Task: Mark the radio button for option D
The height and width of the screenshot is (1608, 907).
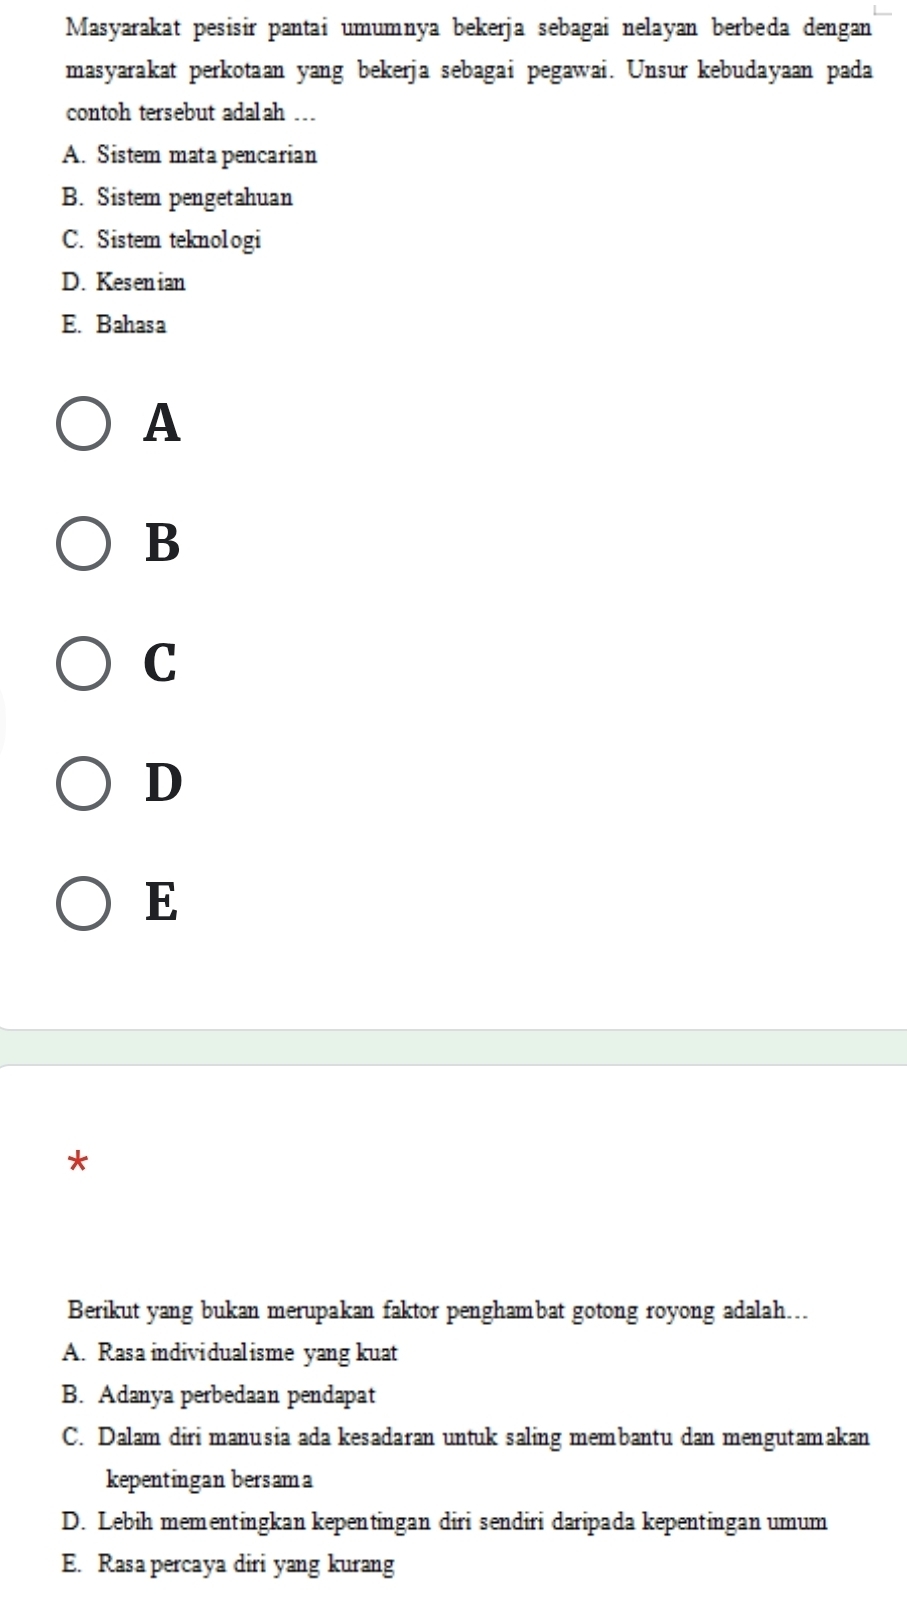Action: [x=83, y=784]
